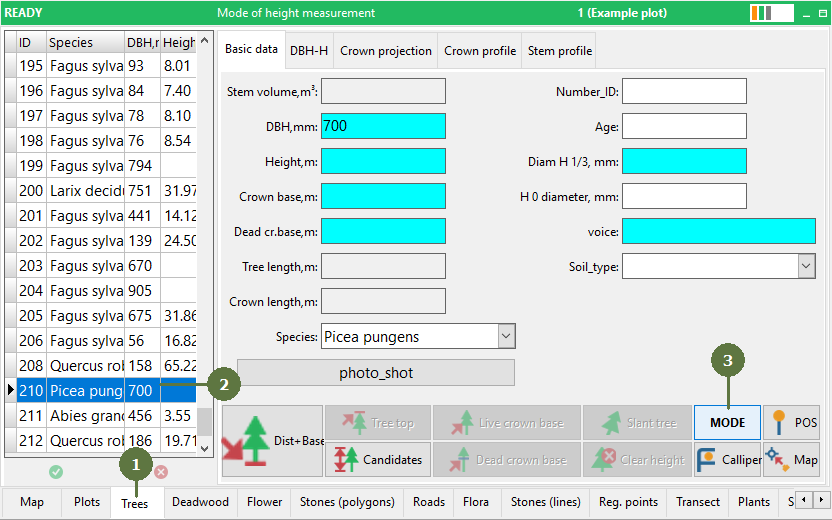The image size is (832, 520).
Task: Click the photo_shot button
Action: [376, 373]
